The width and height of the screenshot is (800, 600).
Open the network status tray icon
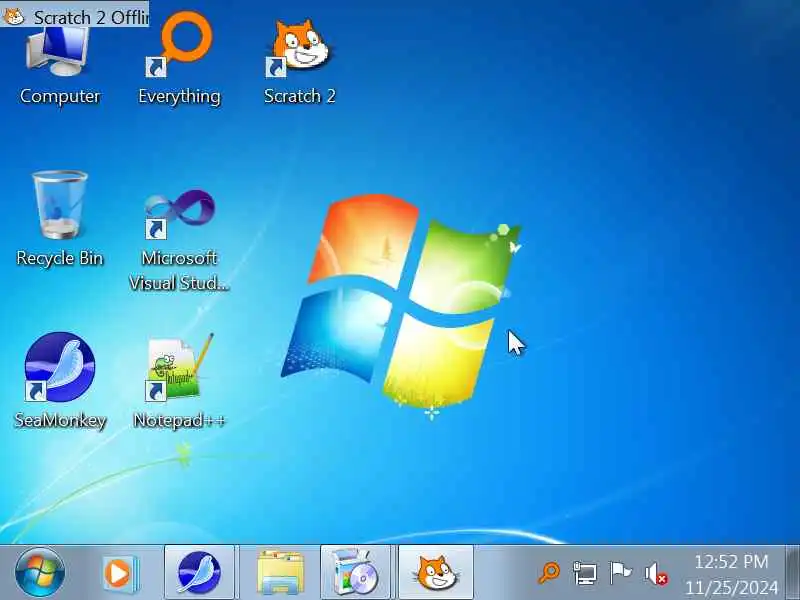point(585,573)
